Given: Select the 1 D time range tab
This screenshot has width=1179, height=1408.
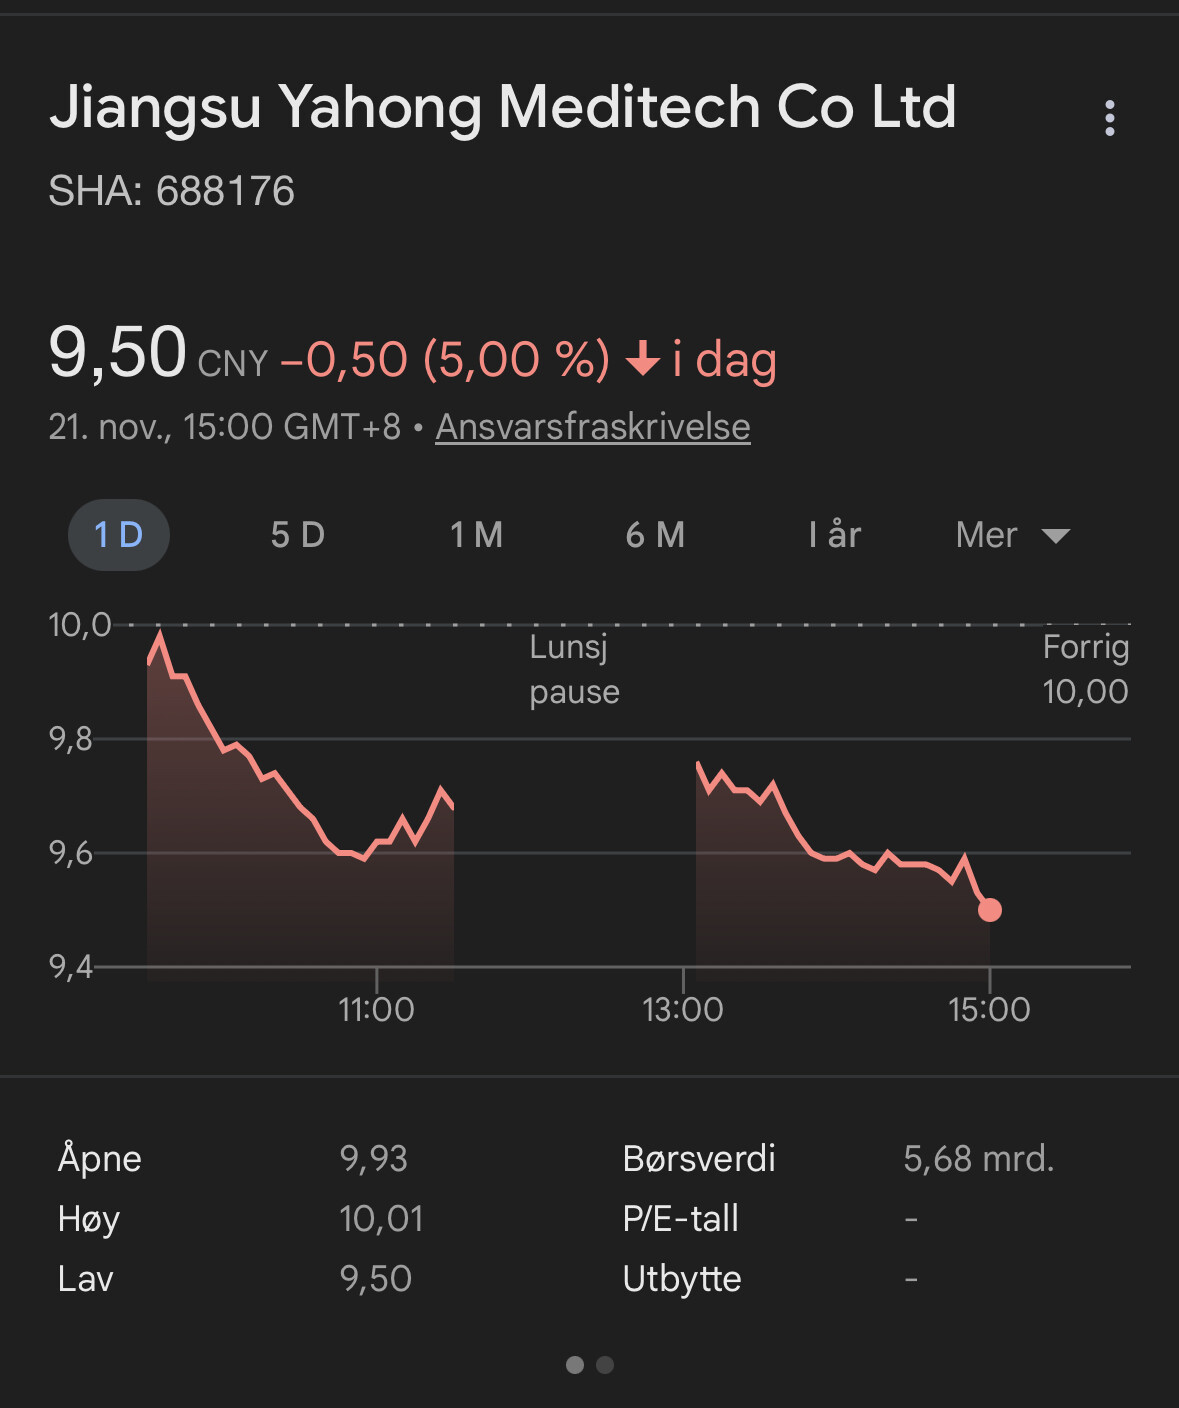Looking at the screenshot, I should (x=118, y=535).
